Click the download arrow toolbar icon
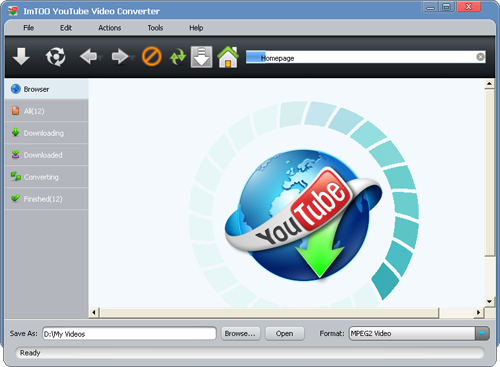Viewport: 500px width, 367px height. [x=21, y=56]
